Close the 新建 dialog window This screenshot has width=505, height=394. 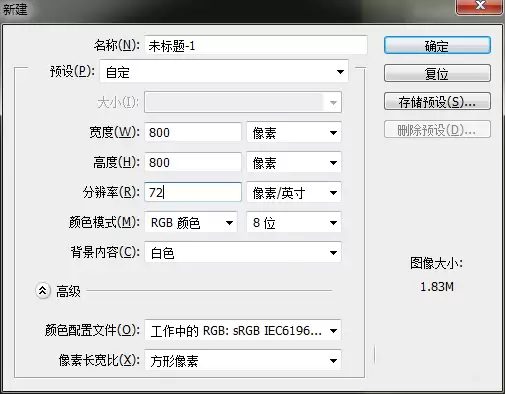[480, 6]
